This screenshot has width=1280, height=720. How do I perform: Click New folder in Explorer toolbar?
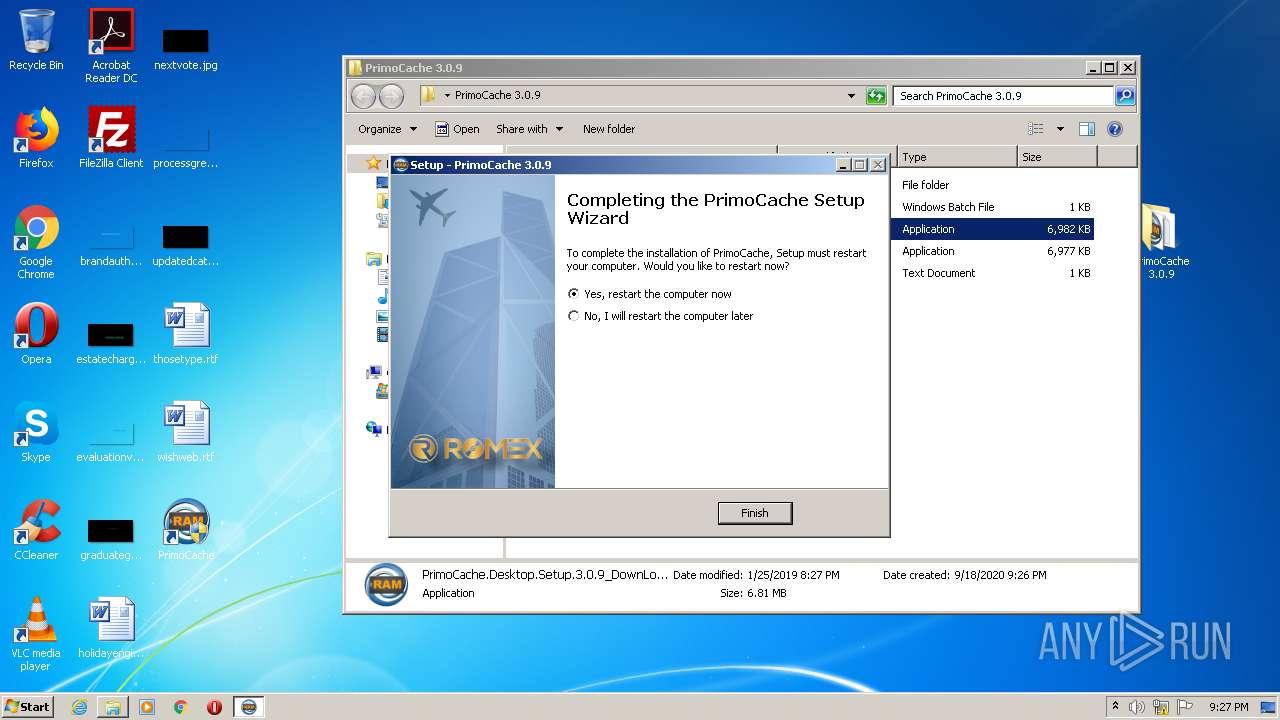point(609,129)
